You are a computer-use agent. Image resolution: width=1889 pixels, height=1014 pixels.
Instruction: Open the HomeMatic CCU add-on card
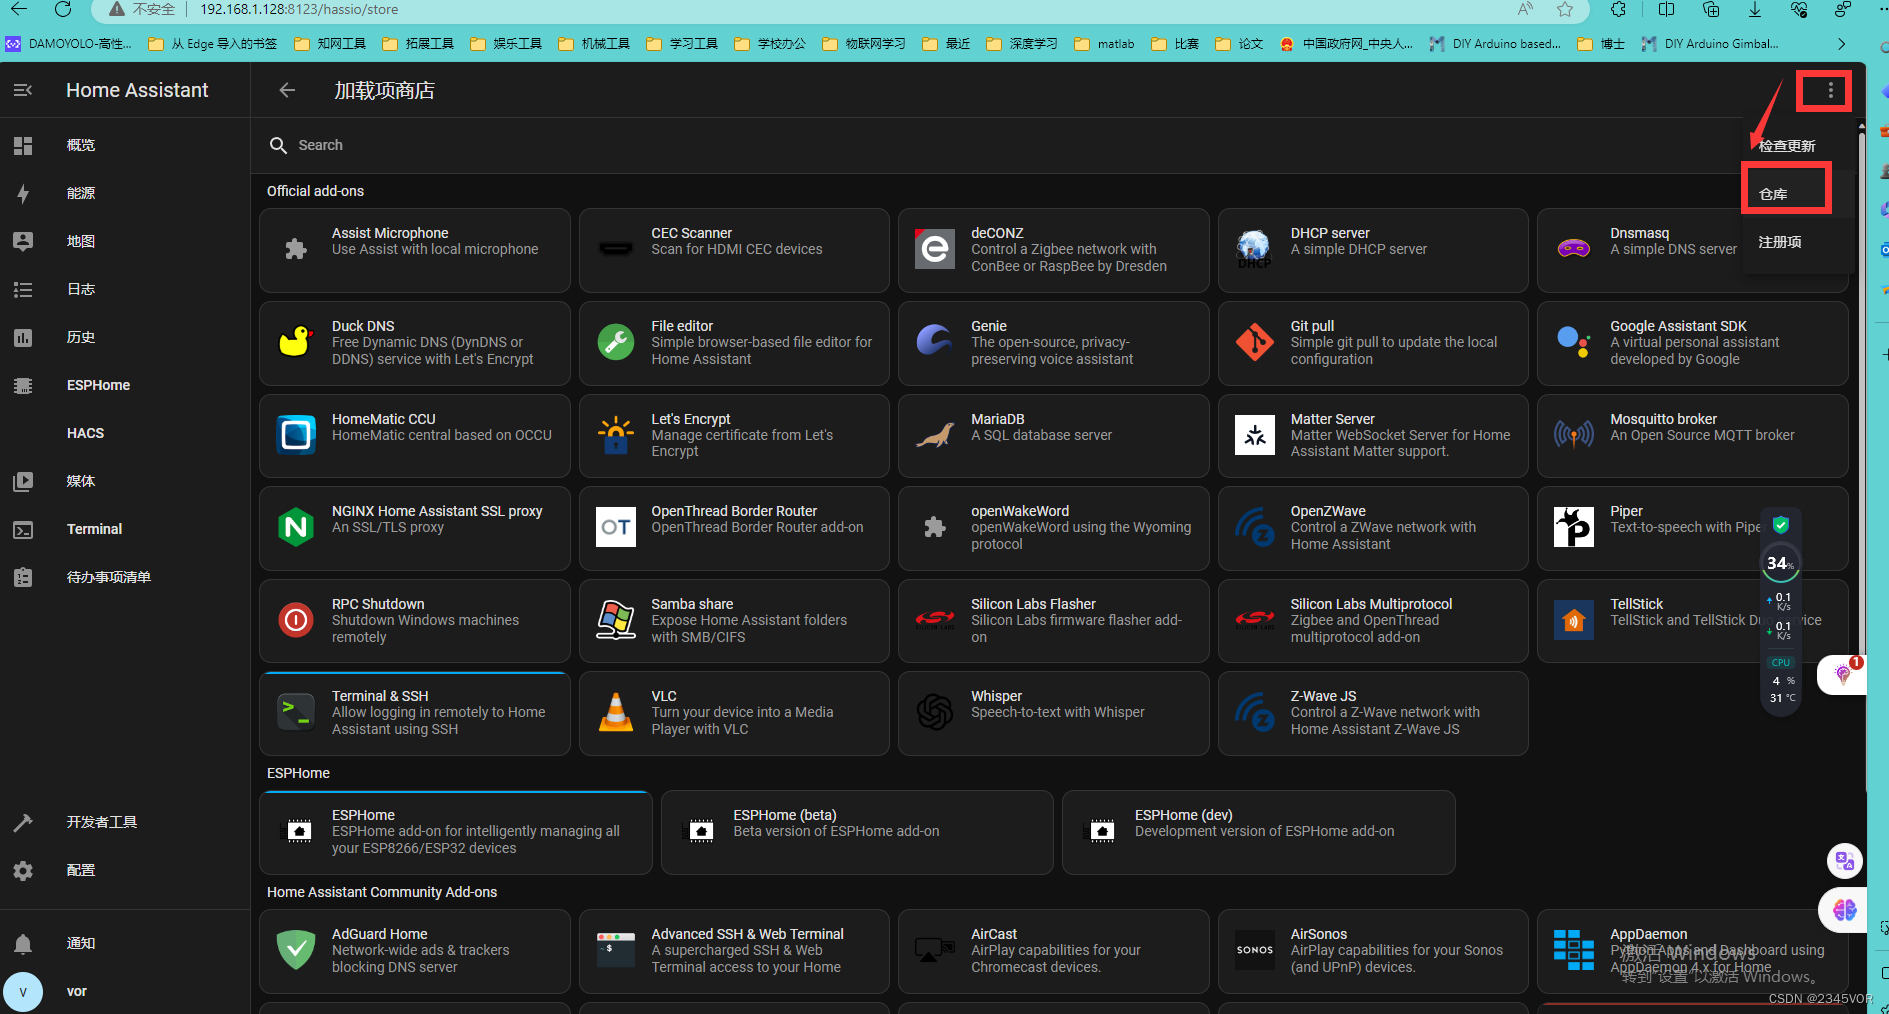point(414,435)
